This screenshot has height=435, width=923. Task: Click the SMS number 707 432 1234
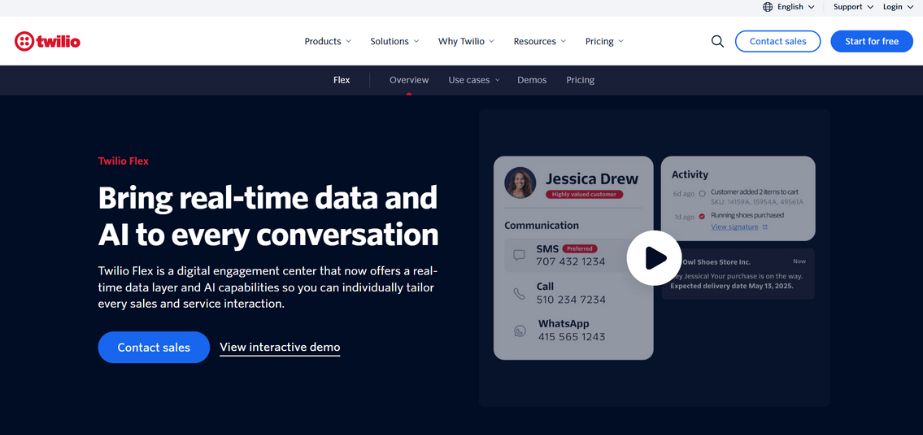coord(570,262)
